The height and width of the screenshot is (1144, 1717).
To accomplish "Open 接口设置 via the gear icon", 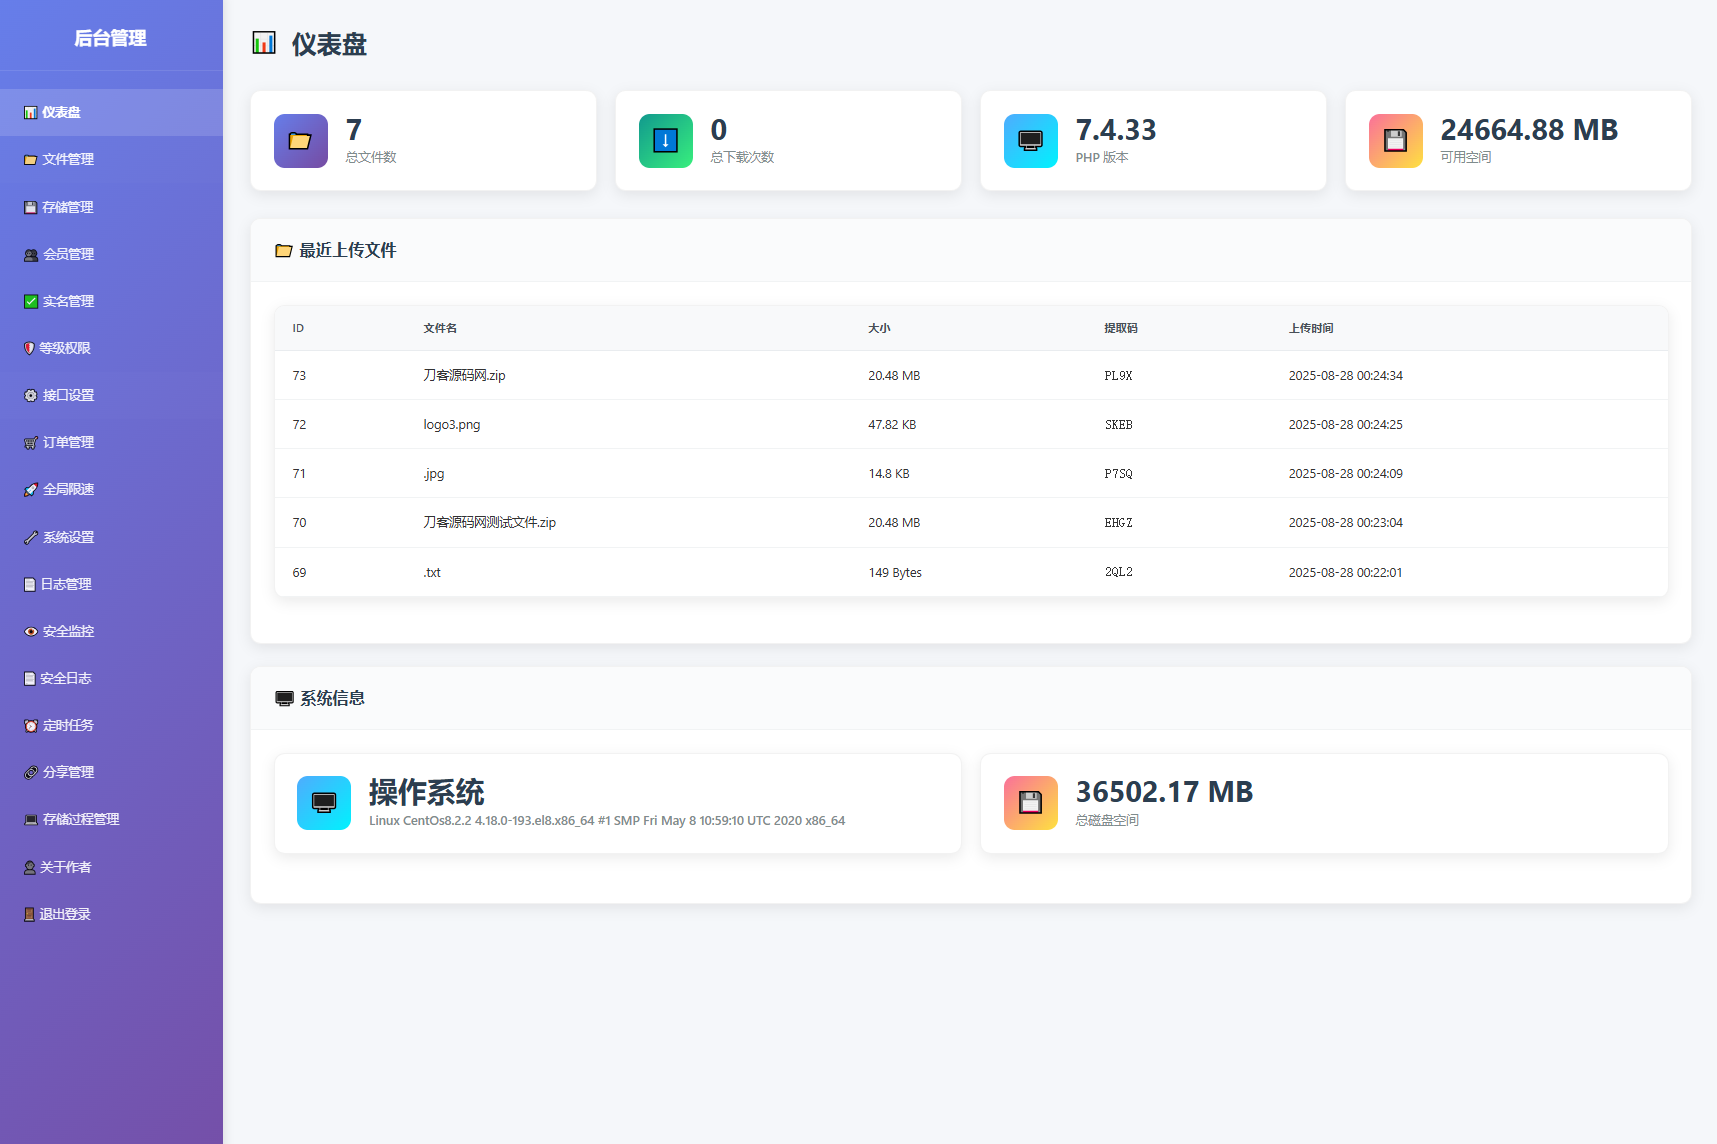I will pyautogui.click(x=29, y=395).
